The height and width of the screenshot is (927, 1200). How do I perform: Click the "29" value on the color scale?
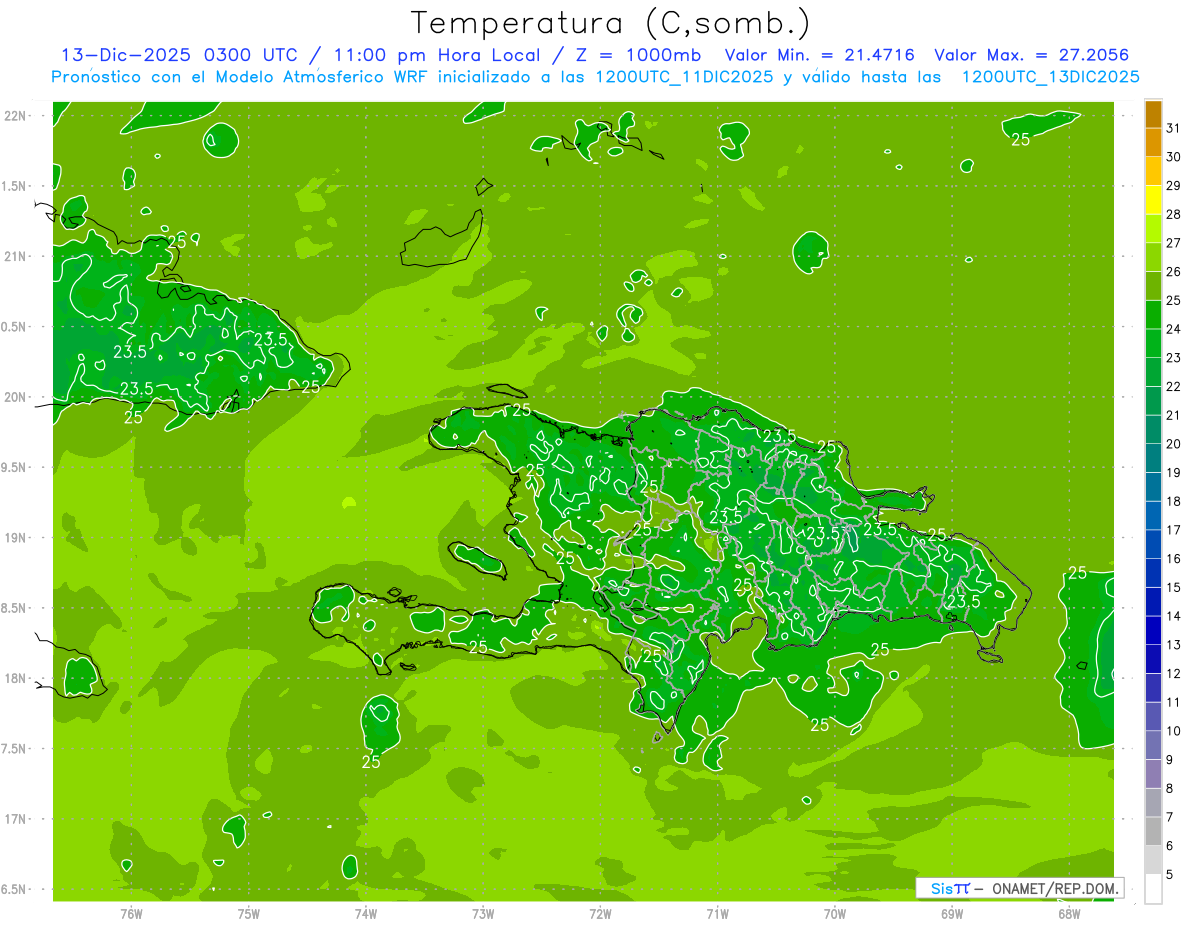[1174, 185]
